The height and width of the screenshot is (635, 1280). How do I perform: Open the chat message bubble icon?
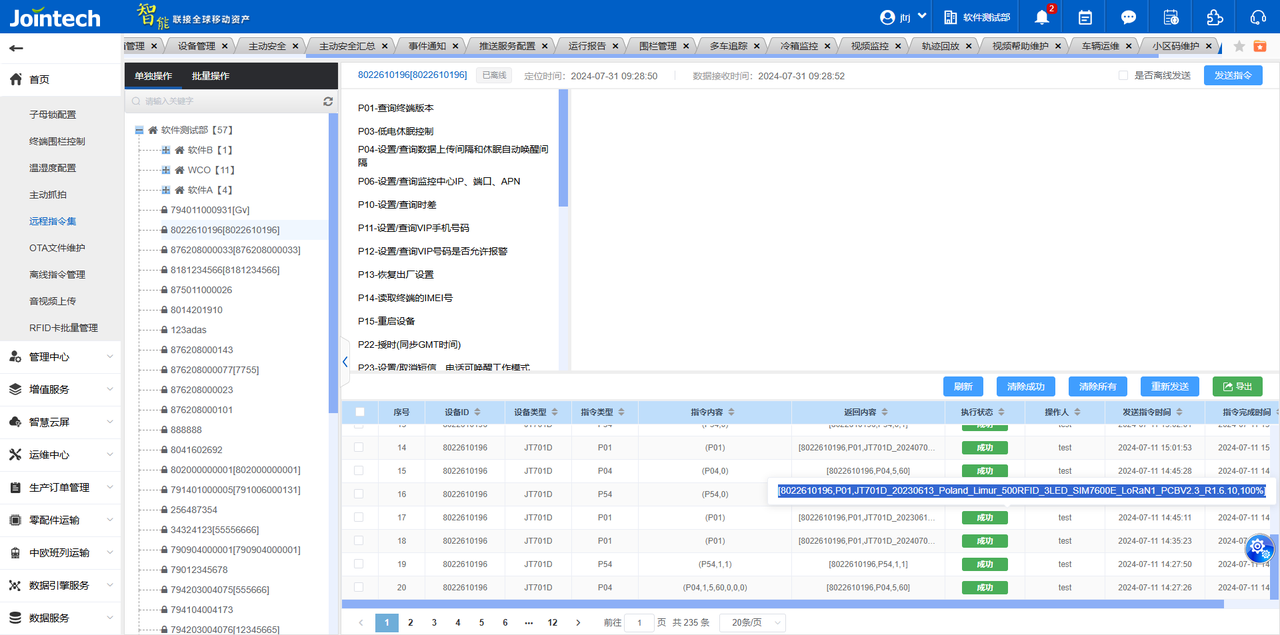coord(1128,17)
